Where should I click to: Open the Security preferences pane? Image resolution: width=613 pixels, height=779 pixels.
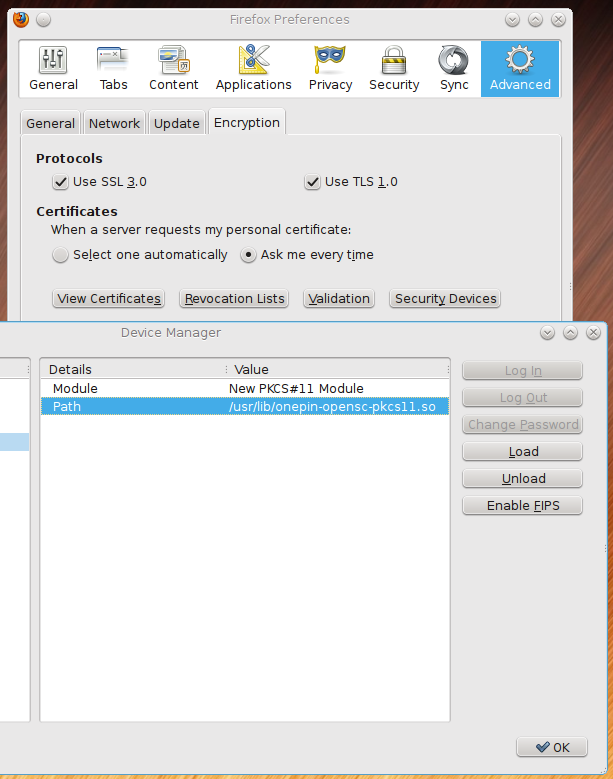click(x=394, y=69)
